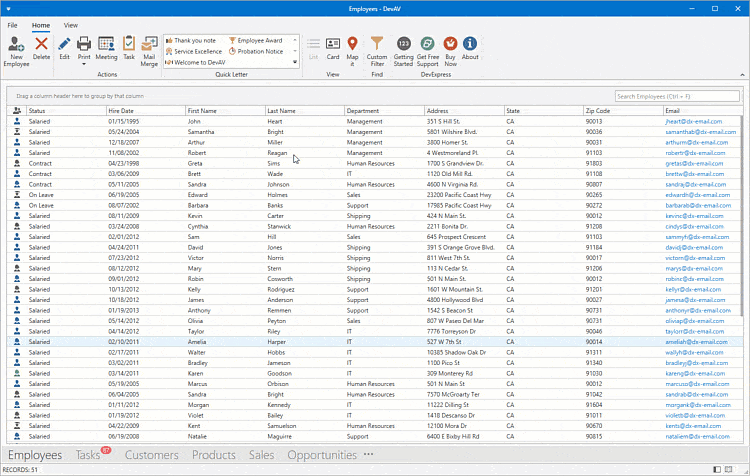The height and width of the screenshot is (476, 750).
Task: Click inside the Search Employees field
Action: [676, 96]
